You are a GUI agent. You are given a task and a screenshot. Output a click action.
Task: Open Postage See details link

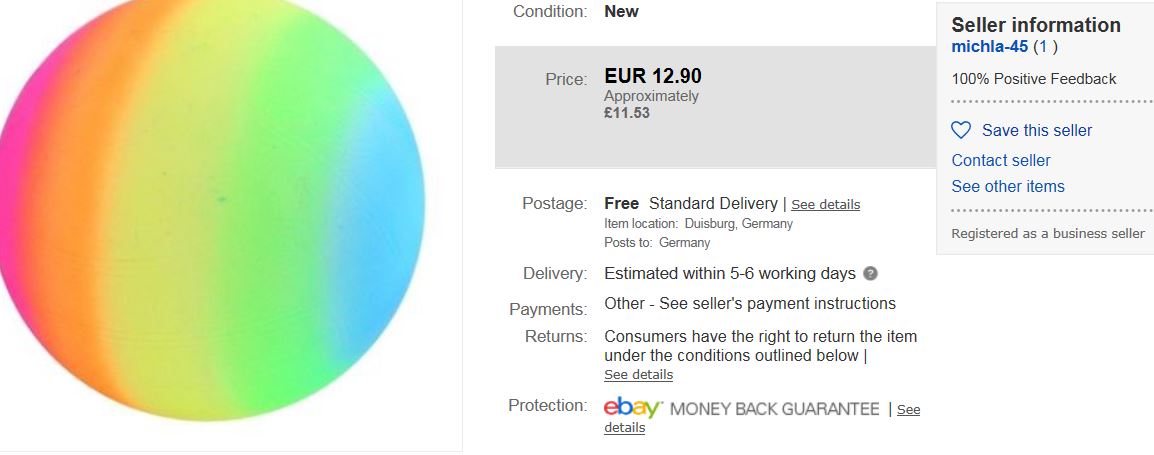pos(825,204)
